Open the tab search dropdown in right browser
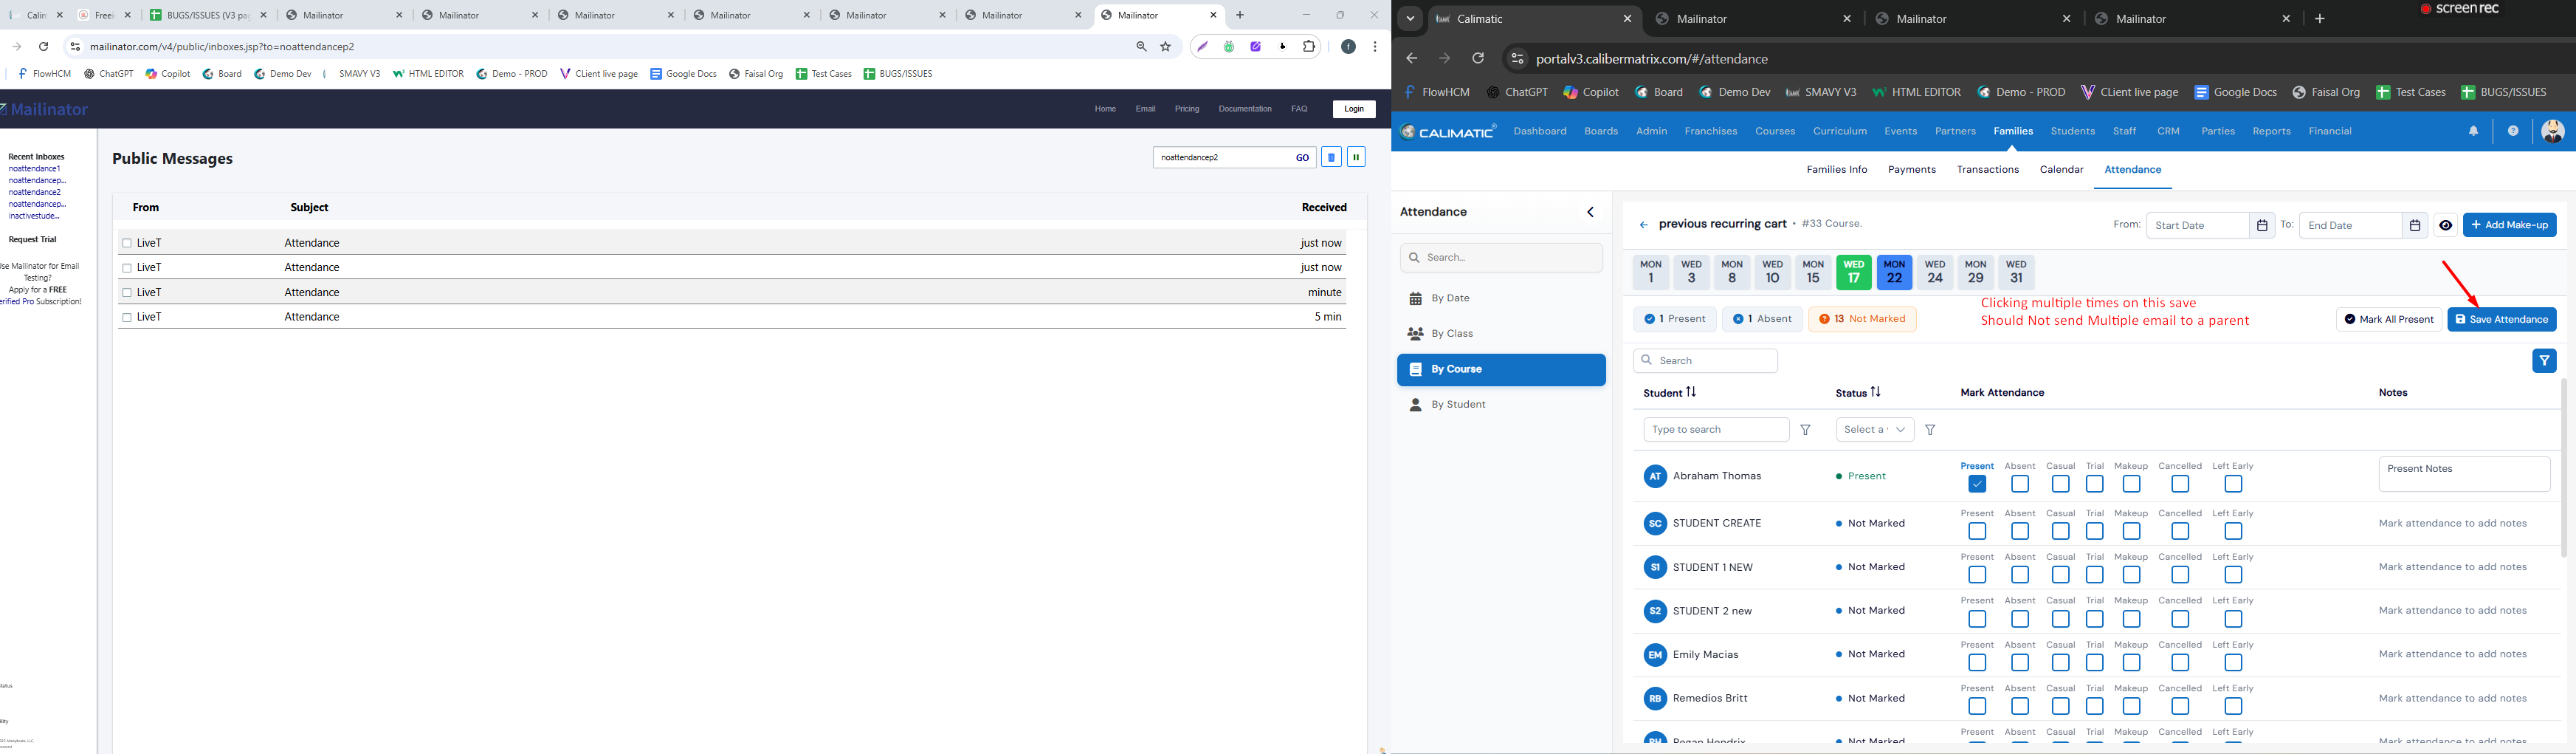Image resolution: width=2576 pixels, height=754 pixels. coord(1410,19)
